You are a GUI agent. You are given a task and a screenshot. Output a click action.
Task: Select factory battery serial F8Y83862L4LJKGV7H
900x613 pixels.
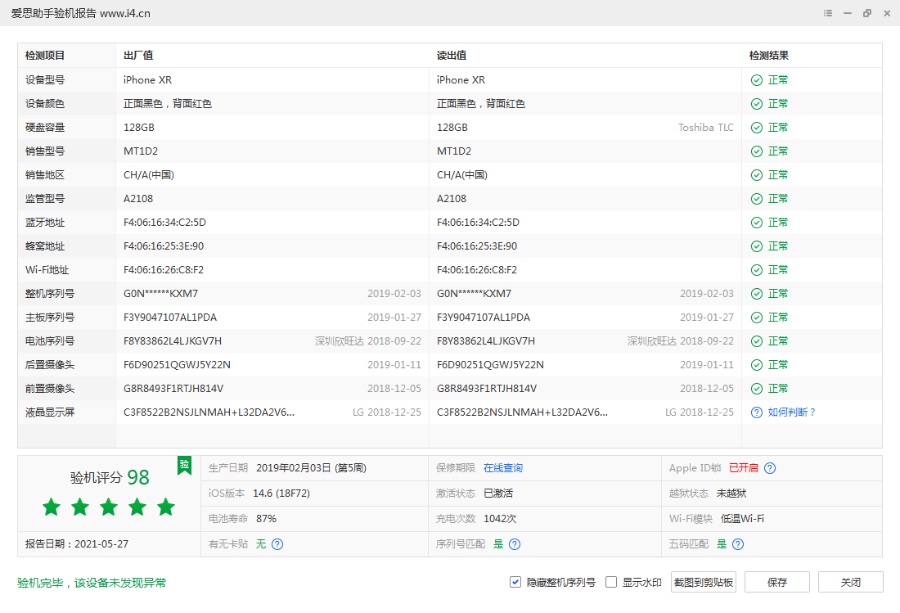click(x=172, y=341)
